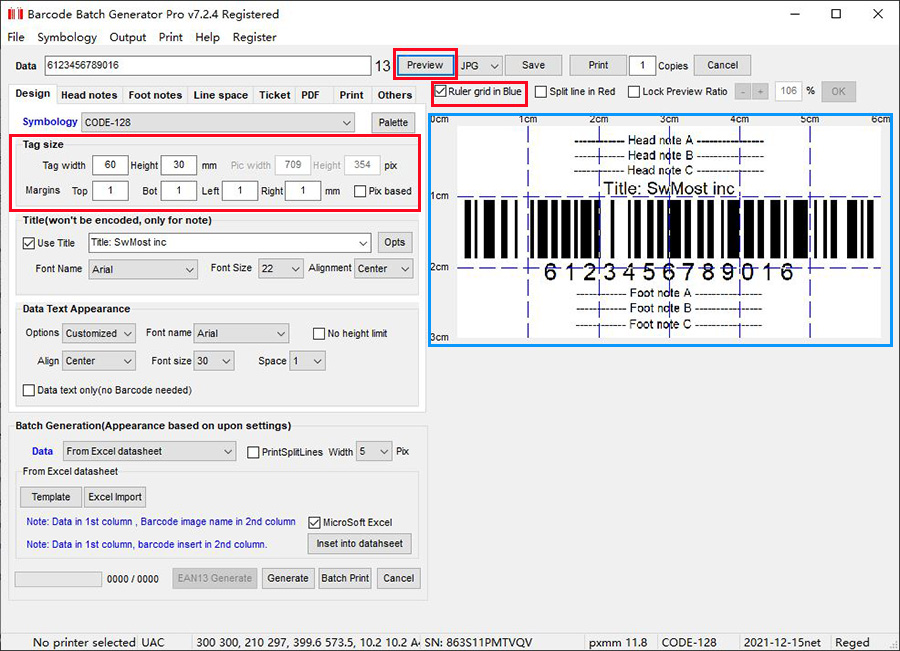Check Data text only (no Barcode needed)

coord(29,390)
